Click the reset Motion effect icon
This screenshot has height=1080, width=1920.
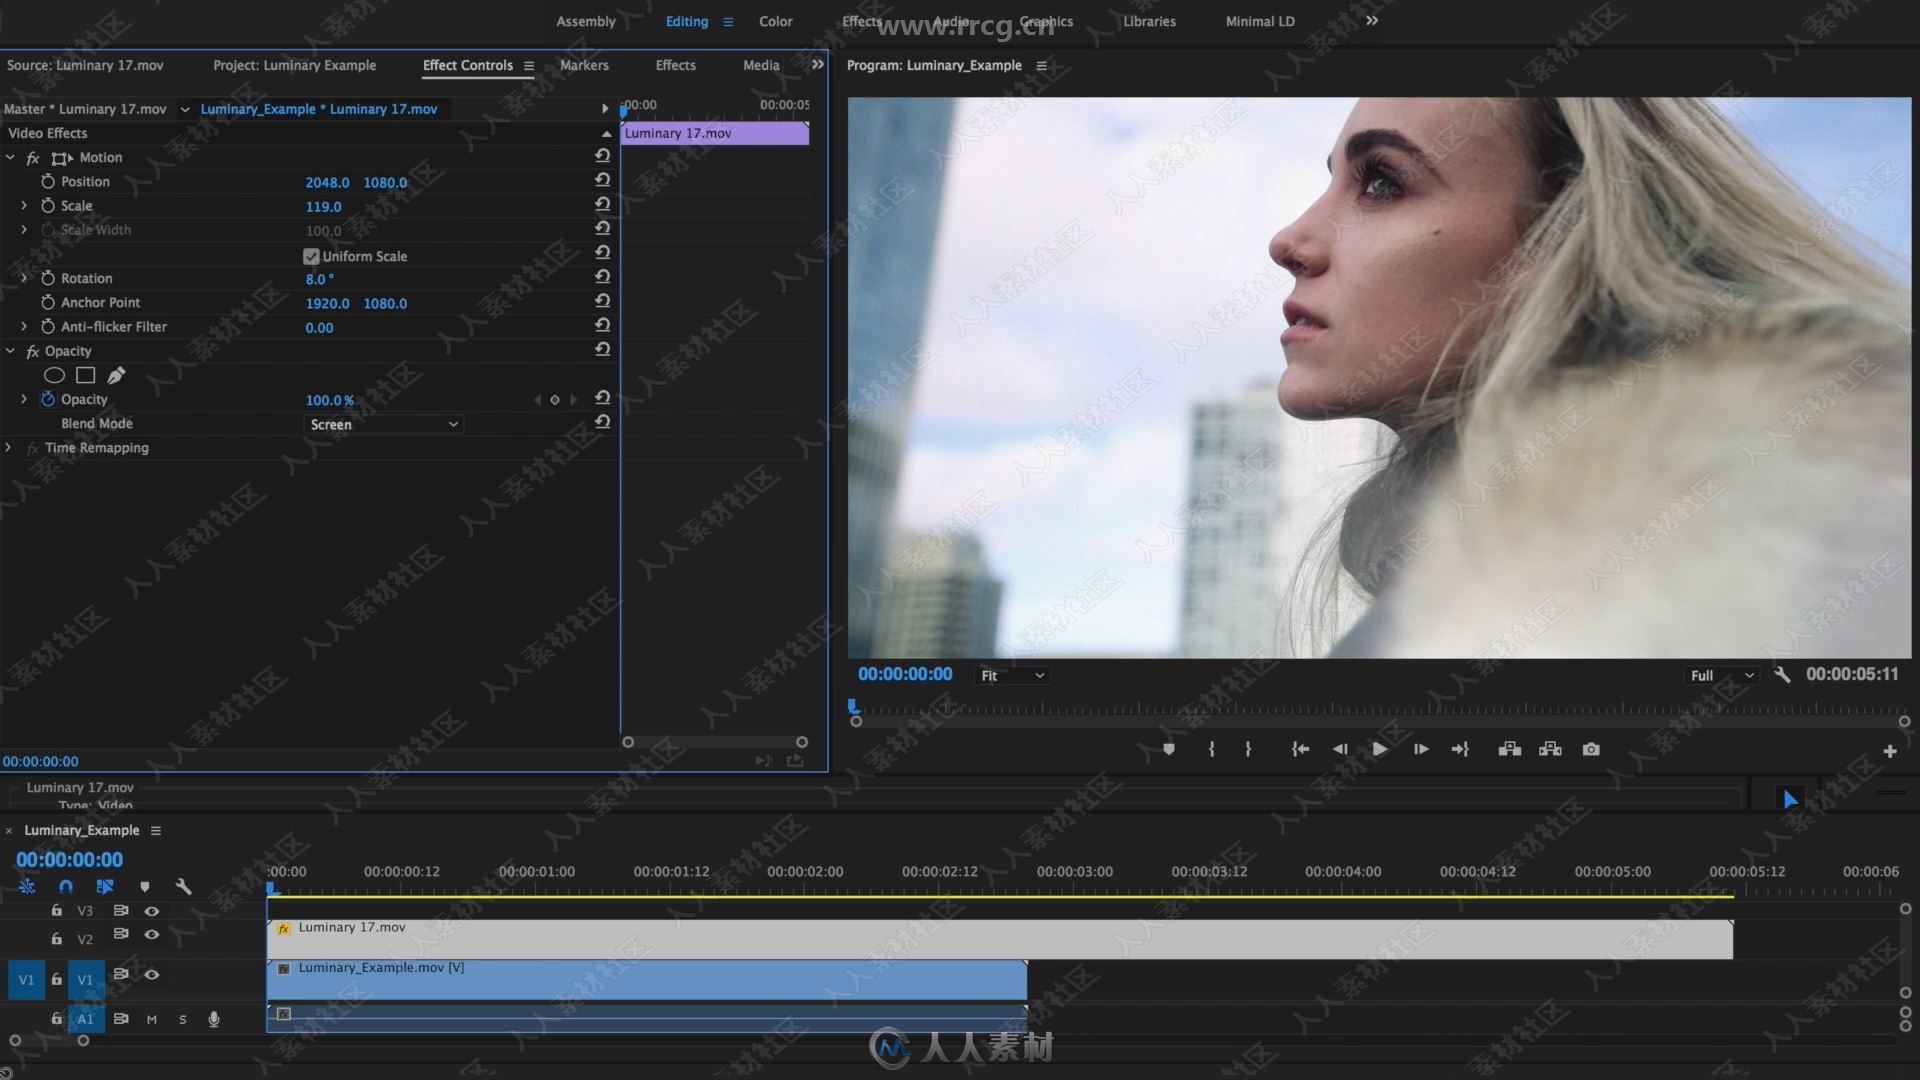click(601, 156)
